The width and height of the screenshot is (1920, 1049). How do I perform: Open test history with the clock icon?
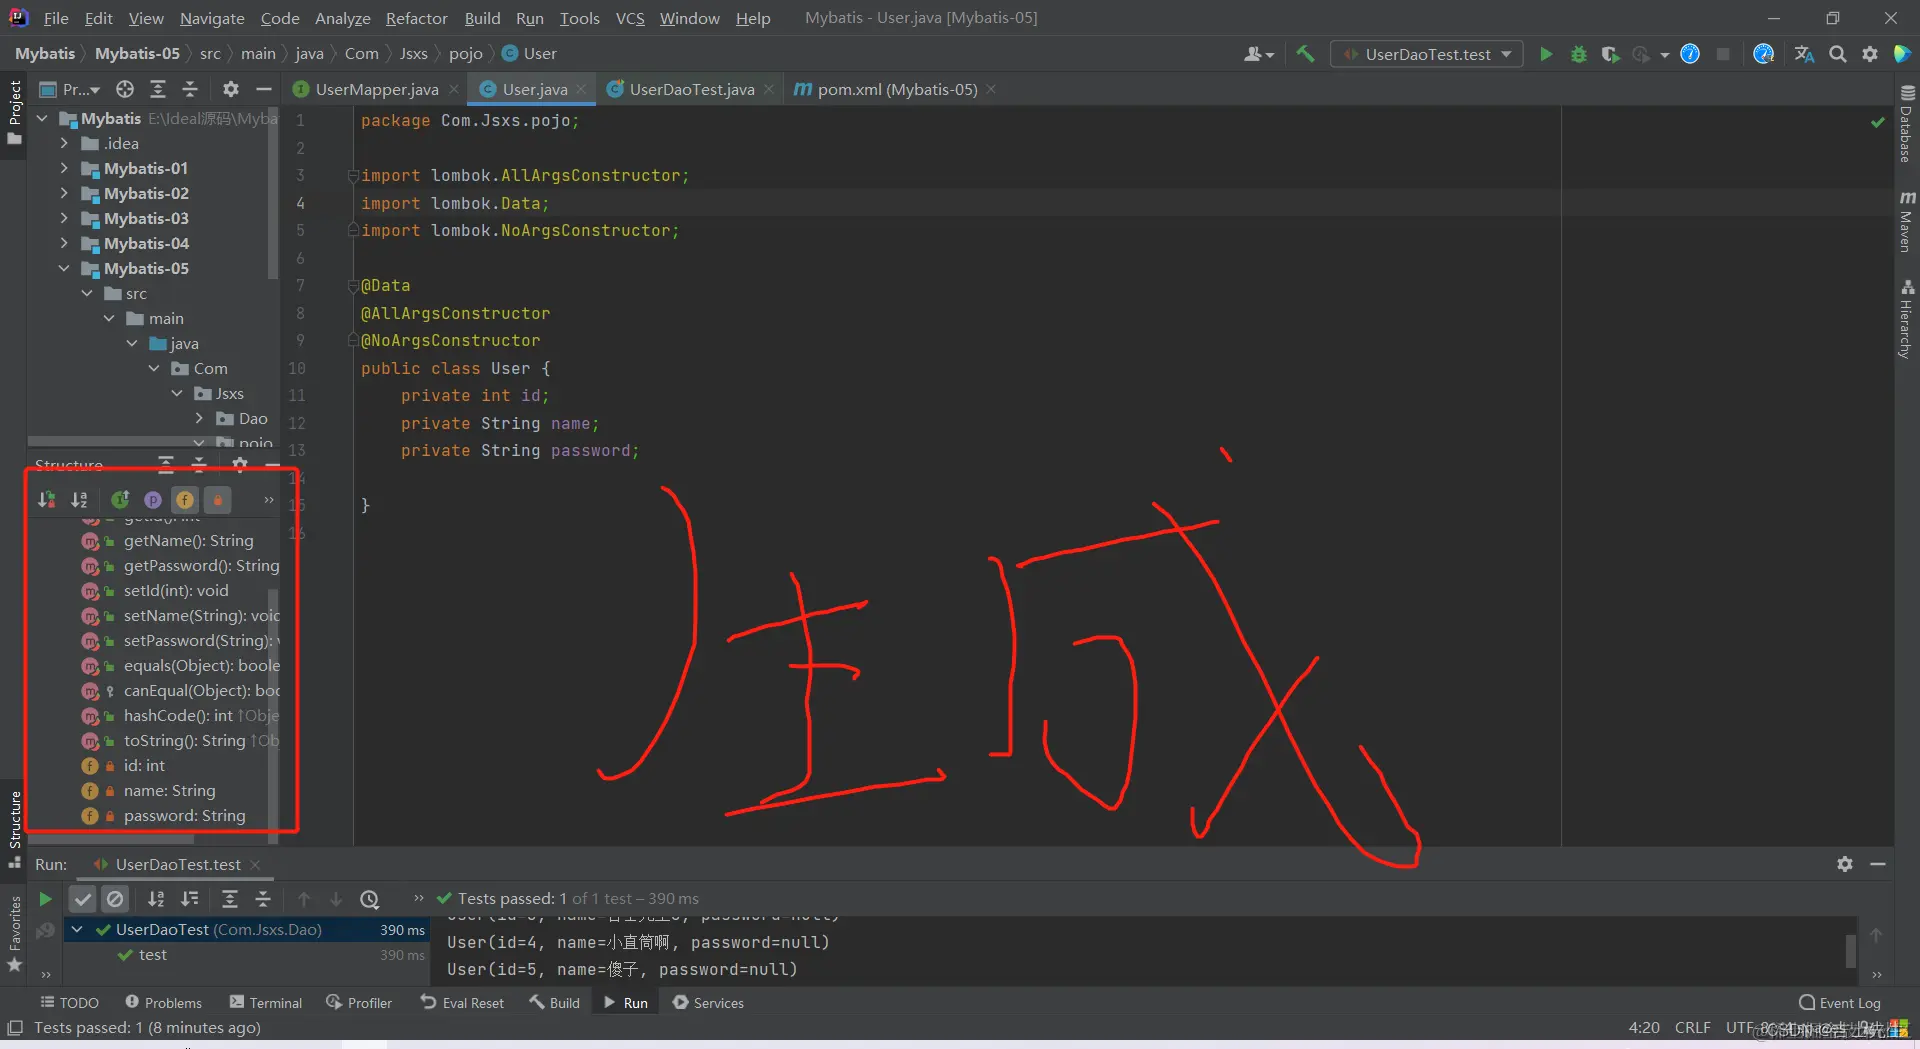point(370,899)
